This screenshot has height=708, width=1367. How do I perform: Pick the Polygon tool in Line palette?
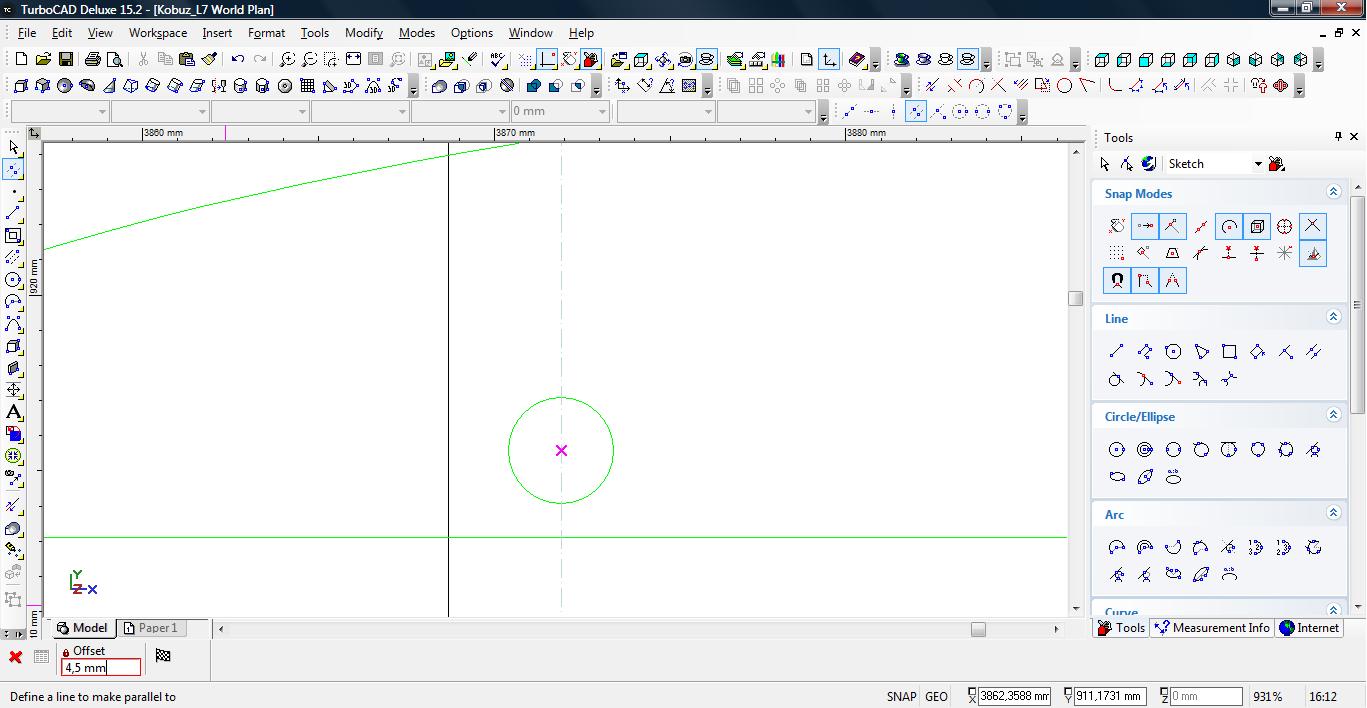point(1173,351)
